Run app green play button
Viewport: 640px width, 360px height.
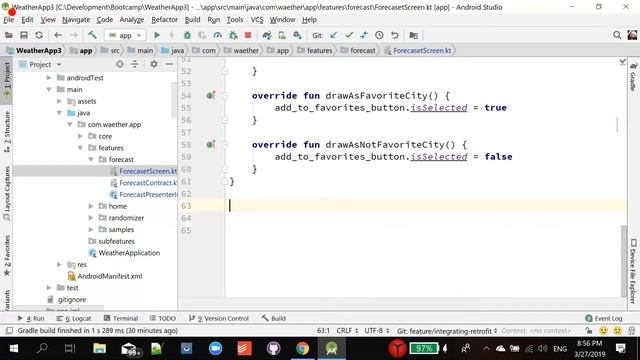point(157,36)
